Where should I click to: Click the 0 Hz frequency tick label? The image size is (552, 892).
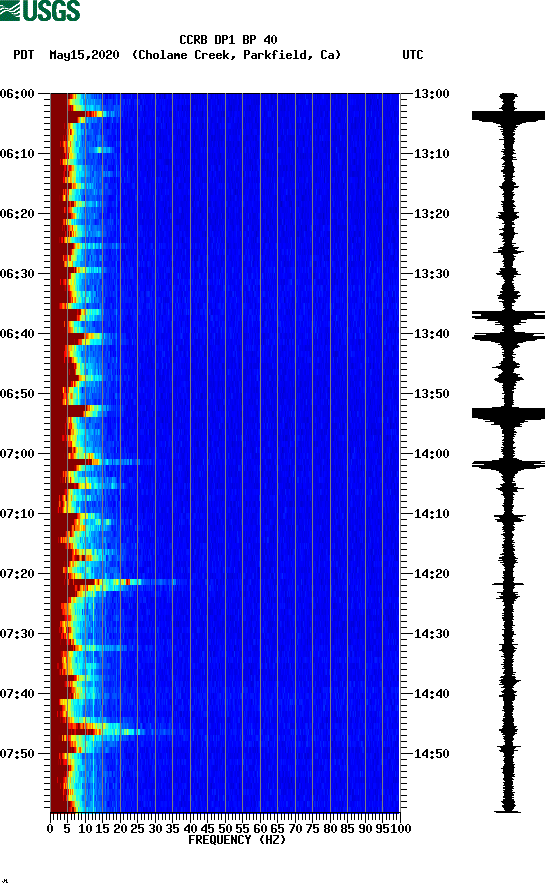tap(50, 829)
